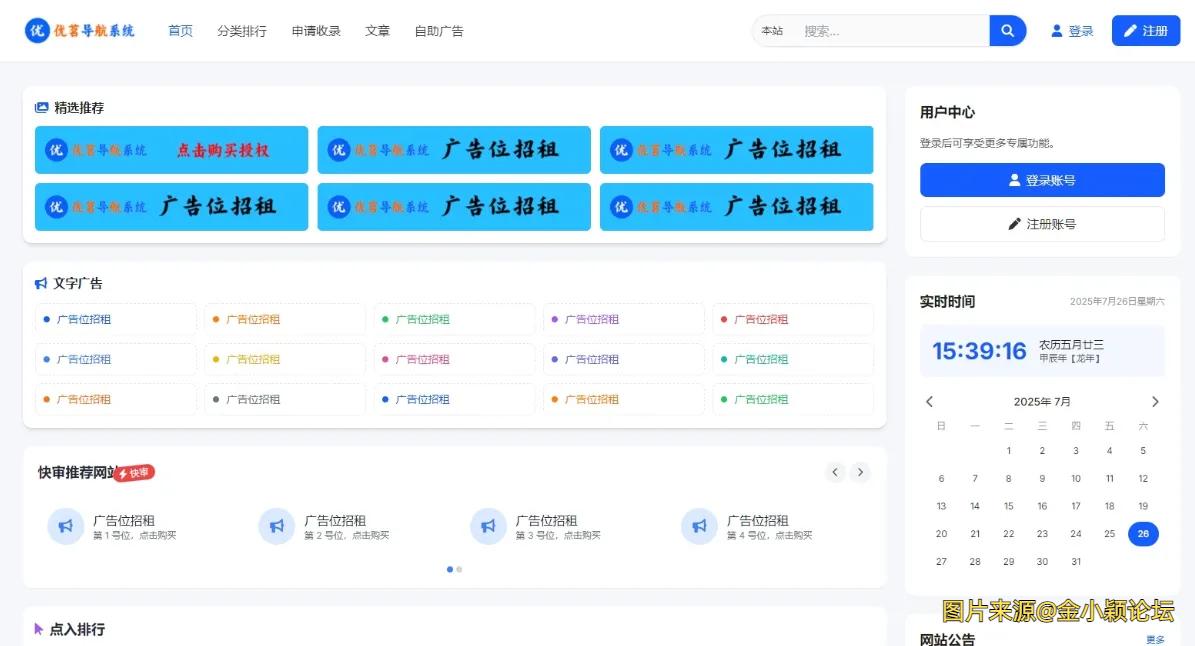
Task: Click the 点击购买授权 banner
Action: pyautogui.click(x=171, y=149)
